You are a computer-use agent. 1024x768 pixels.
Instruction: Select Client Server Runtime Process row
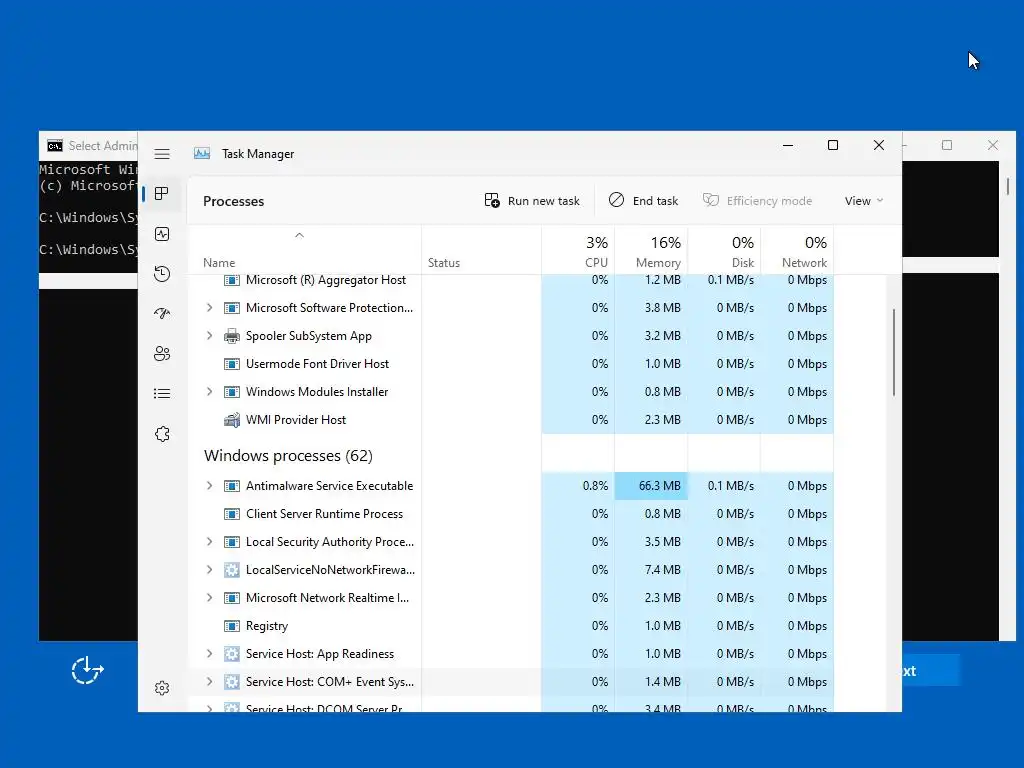click(511, 514)
